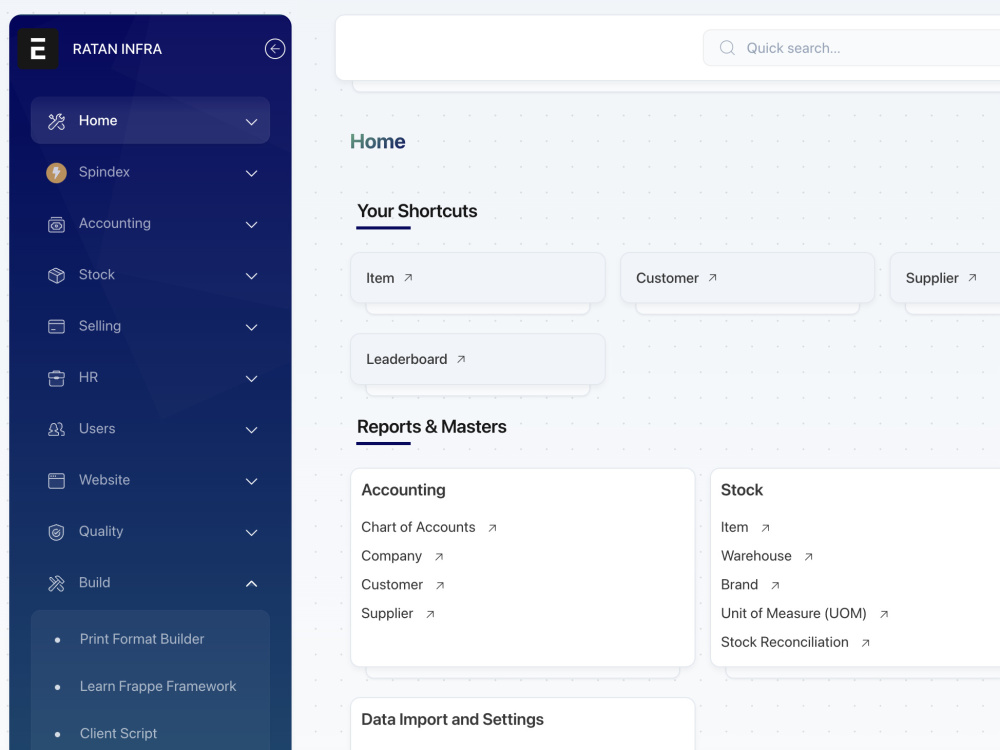Screen dimensions: 1000x750
Task: Open Brand link under Stock
Action: 739,585
